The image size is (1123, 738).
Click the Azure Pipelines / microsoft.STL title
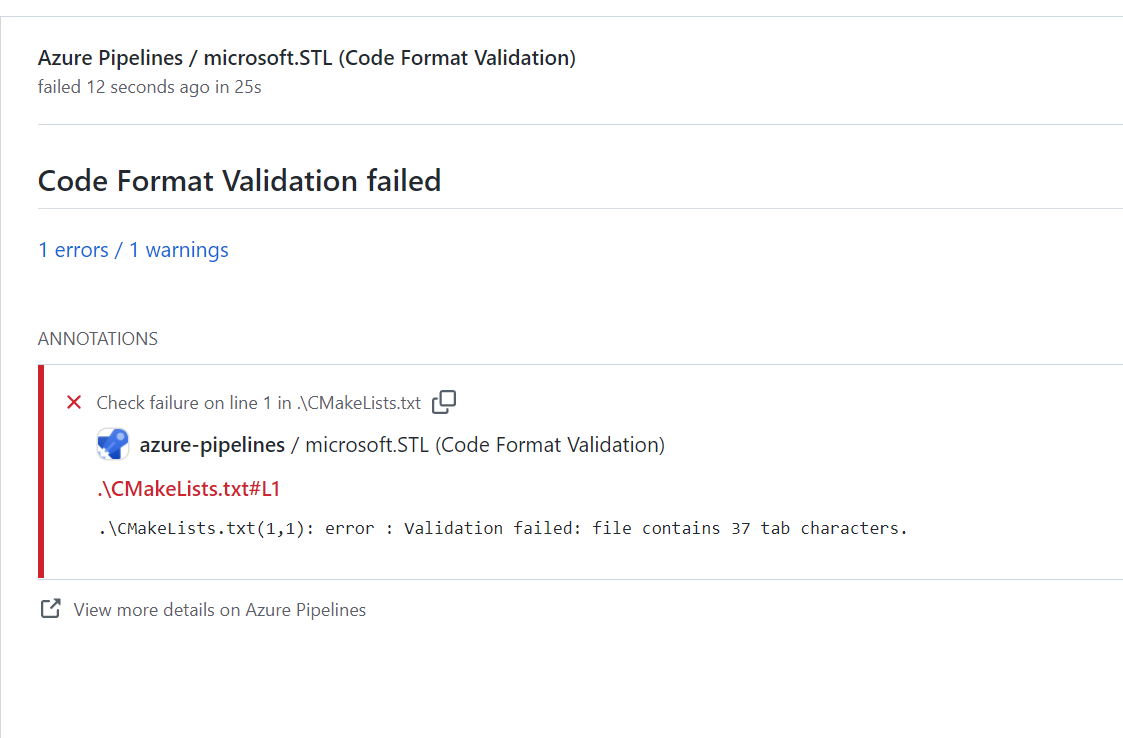306,58
